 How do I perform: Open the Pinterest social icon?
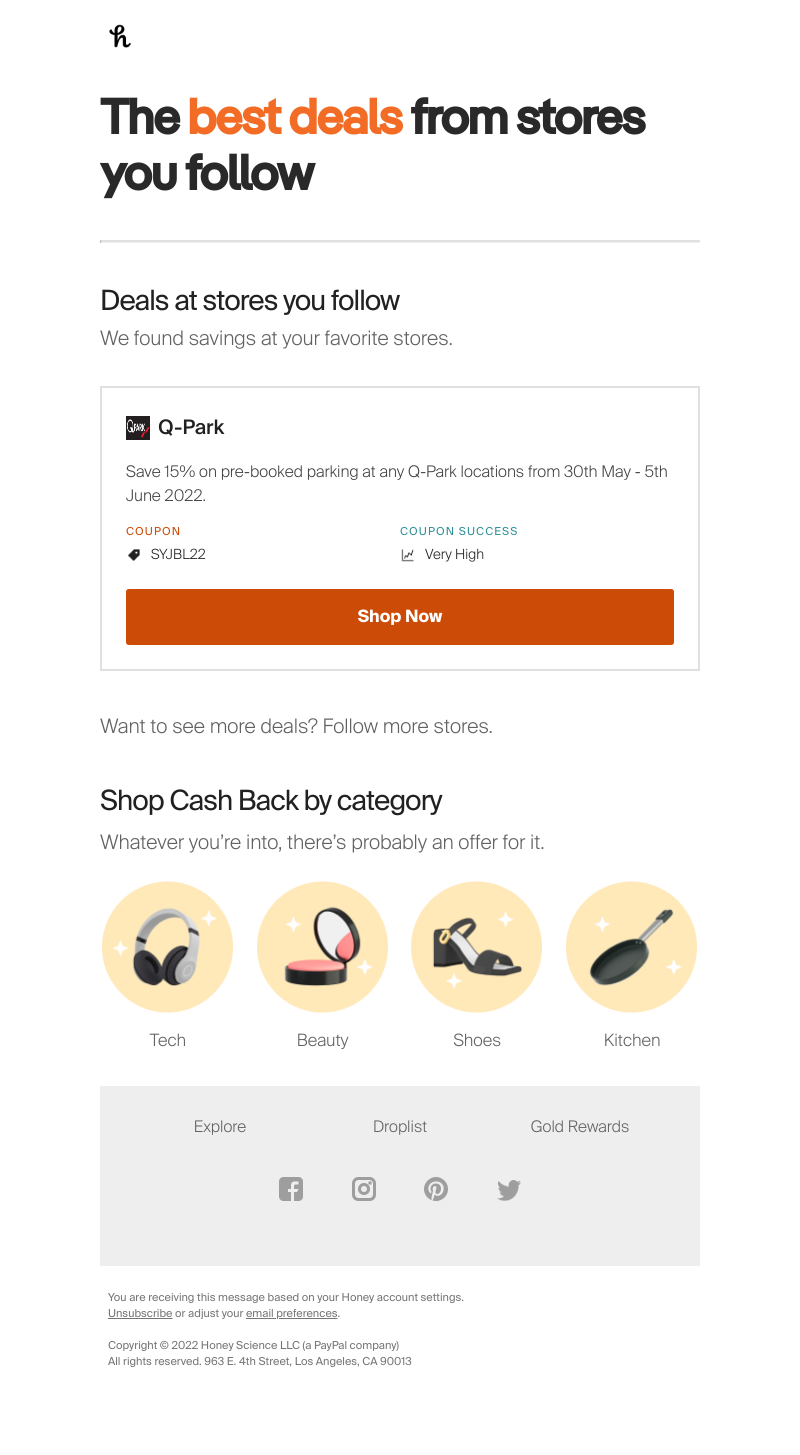click(436, 1189)
